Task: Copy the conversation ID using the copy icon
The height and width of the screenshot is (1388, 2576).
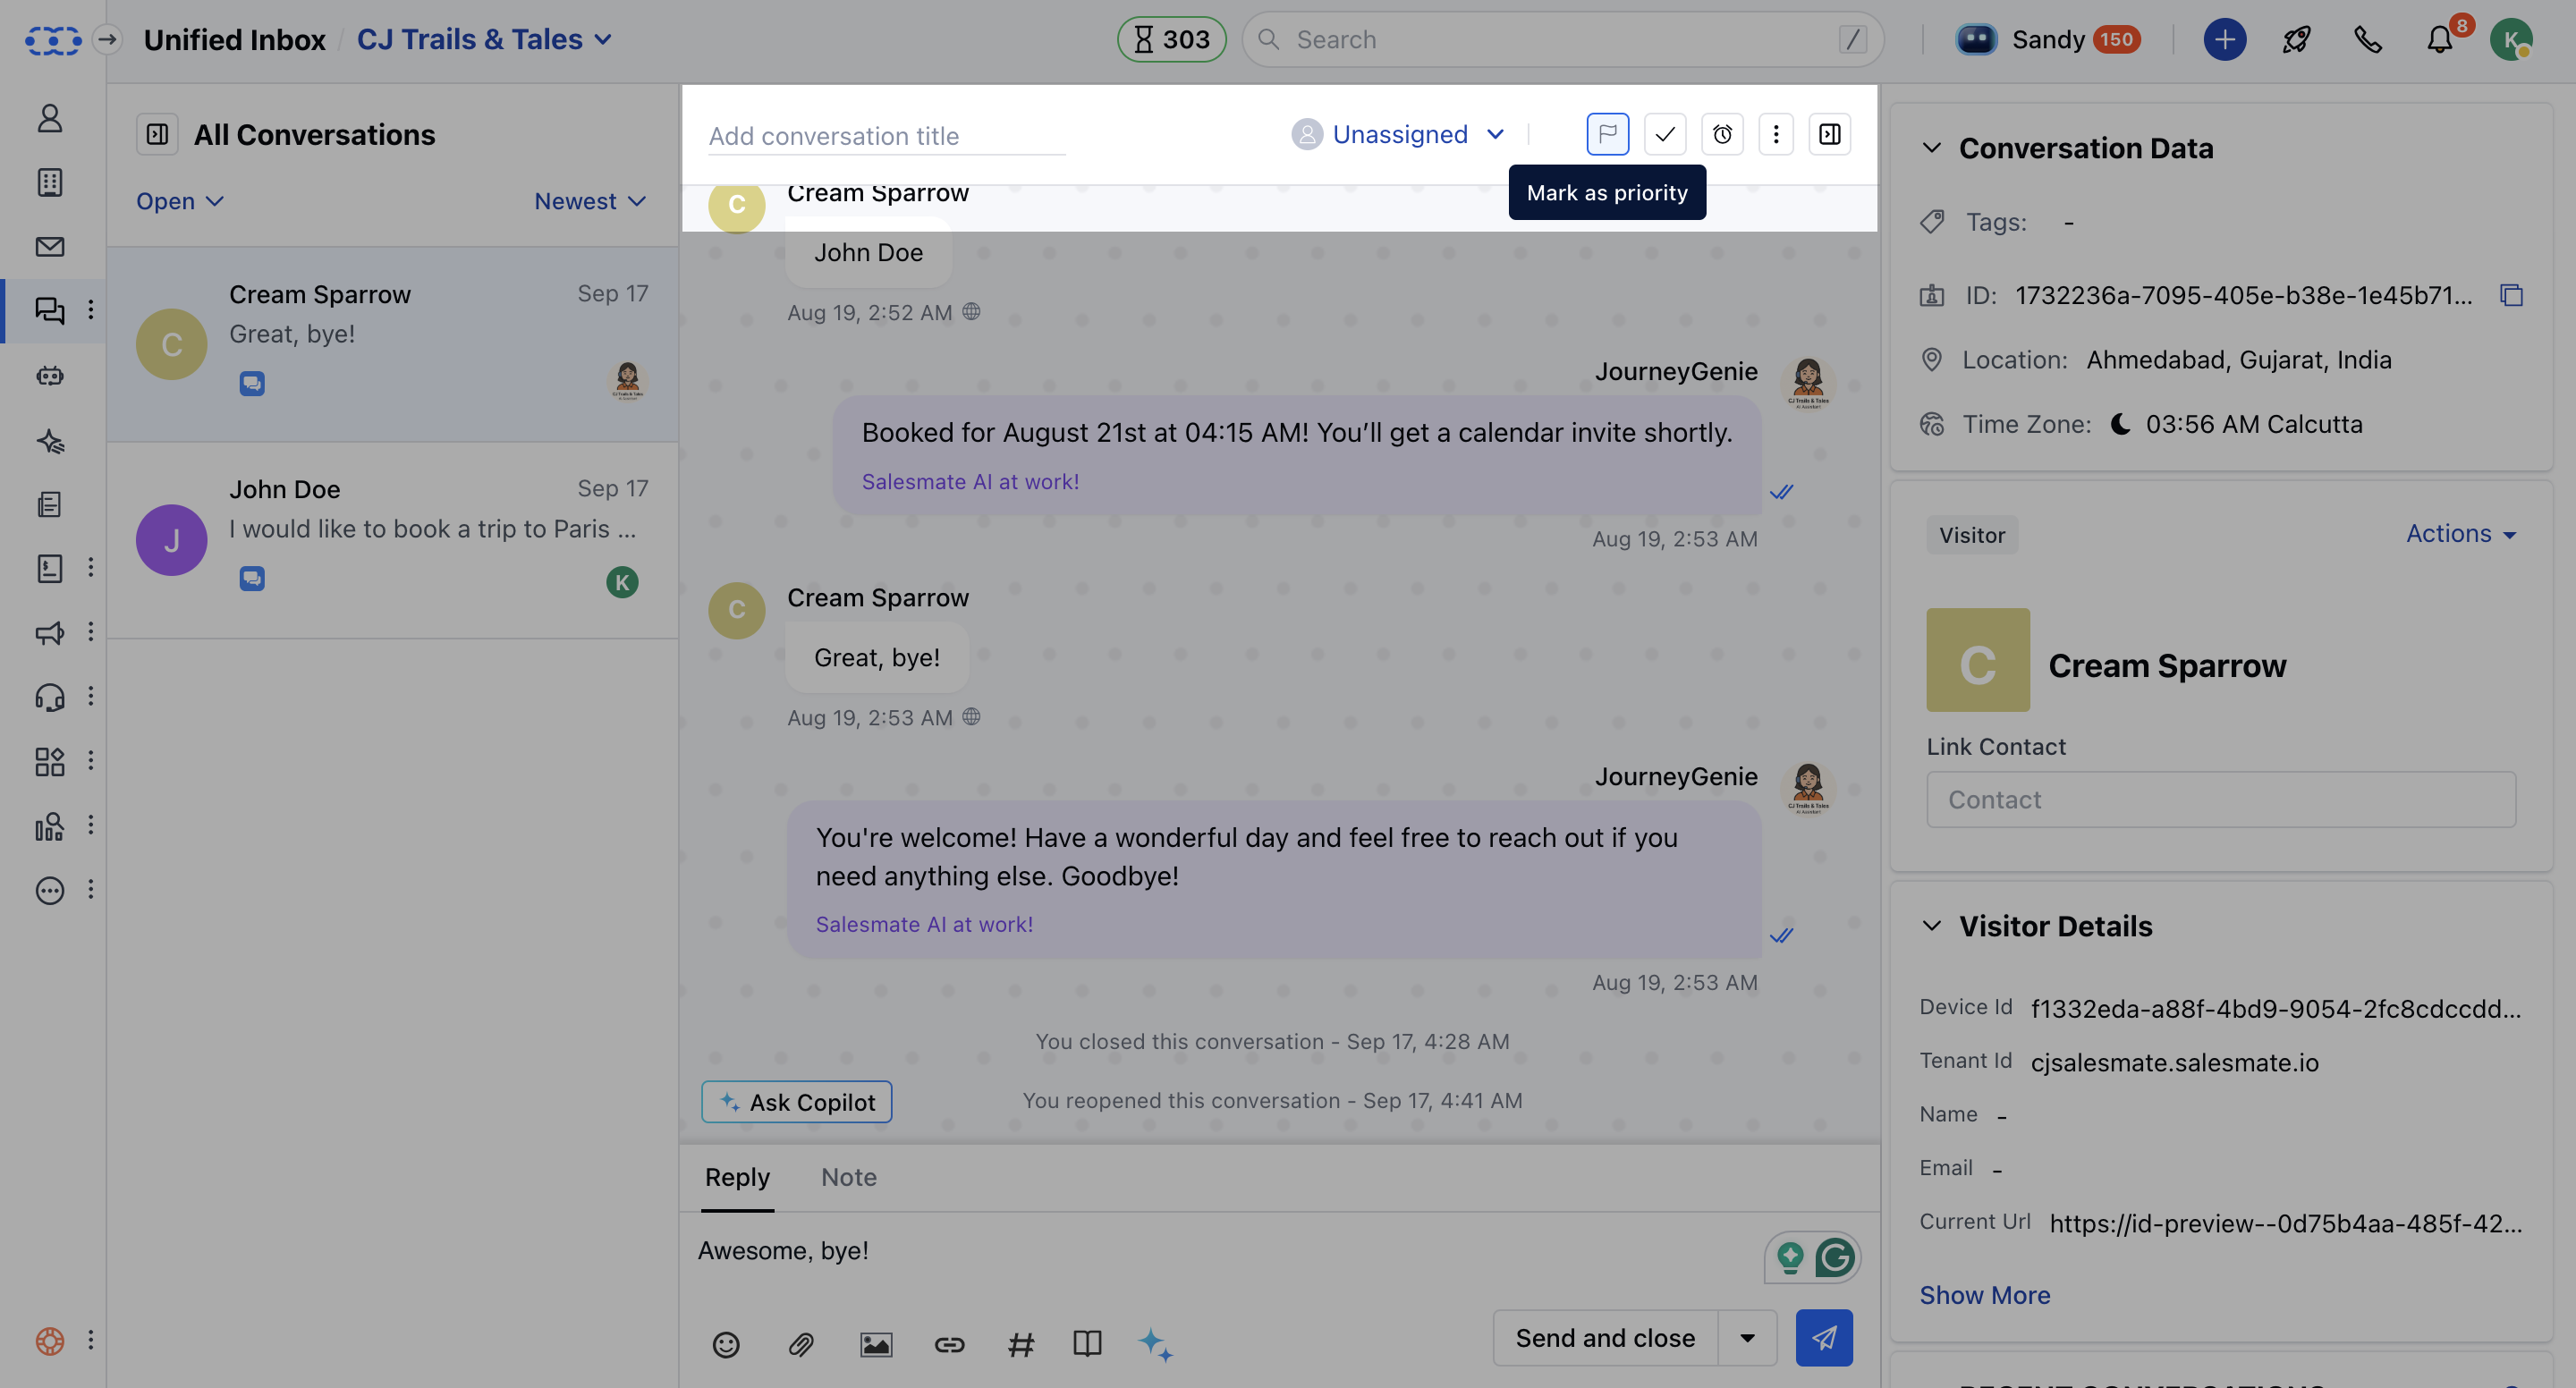Action: [2513, 295]
